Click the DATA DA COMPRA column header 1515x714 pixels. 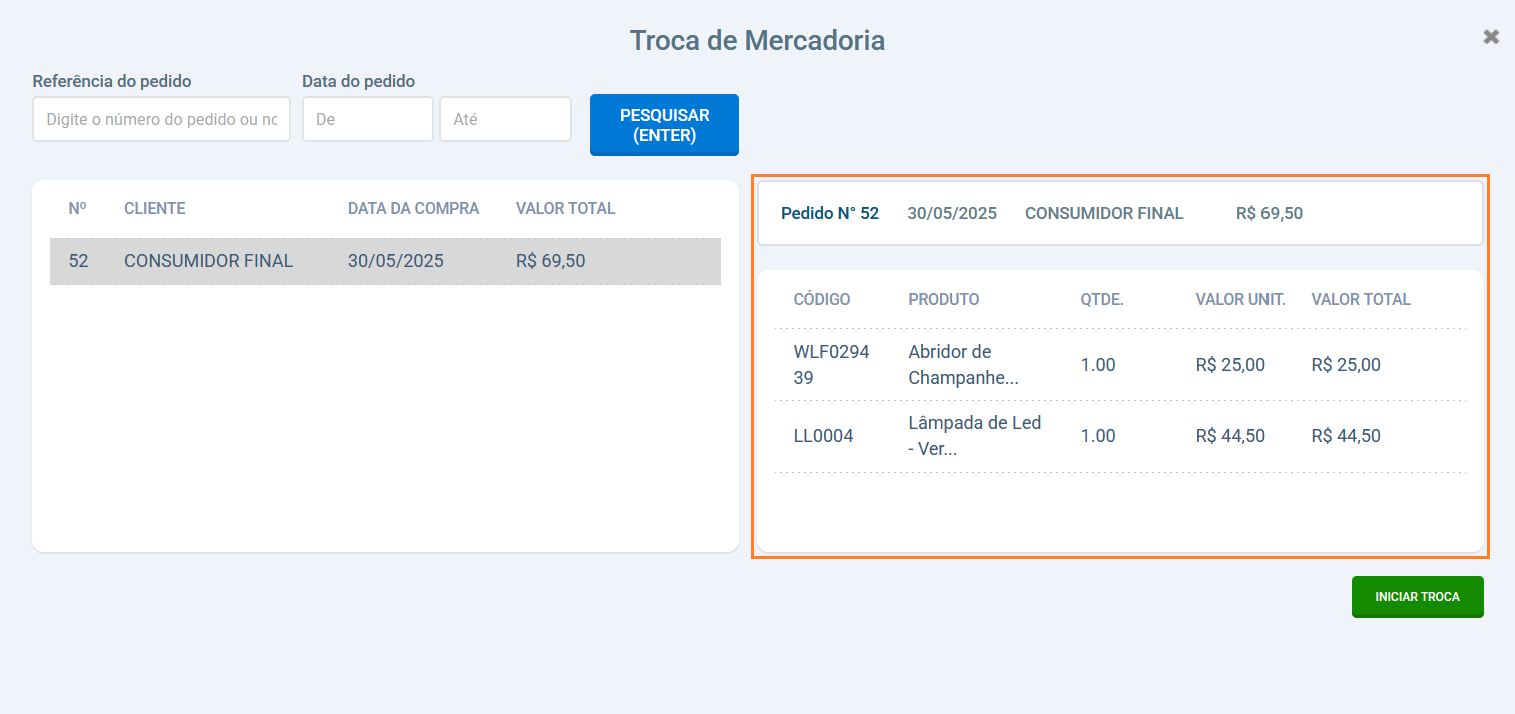pyautogui.click(x=413, y=209)
